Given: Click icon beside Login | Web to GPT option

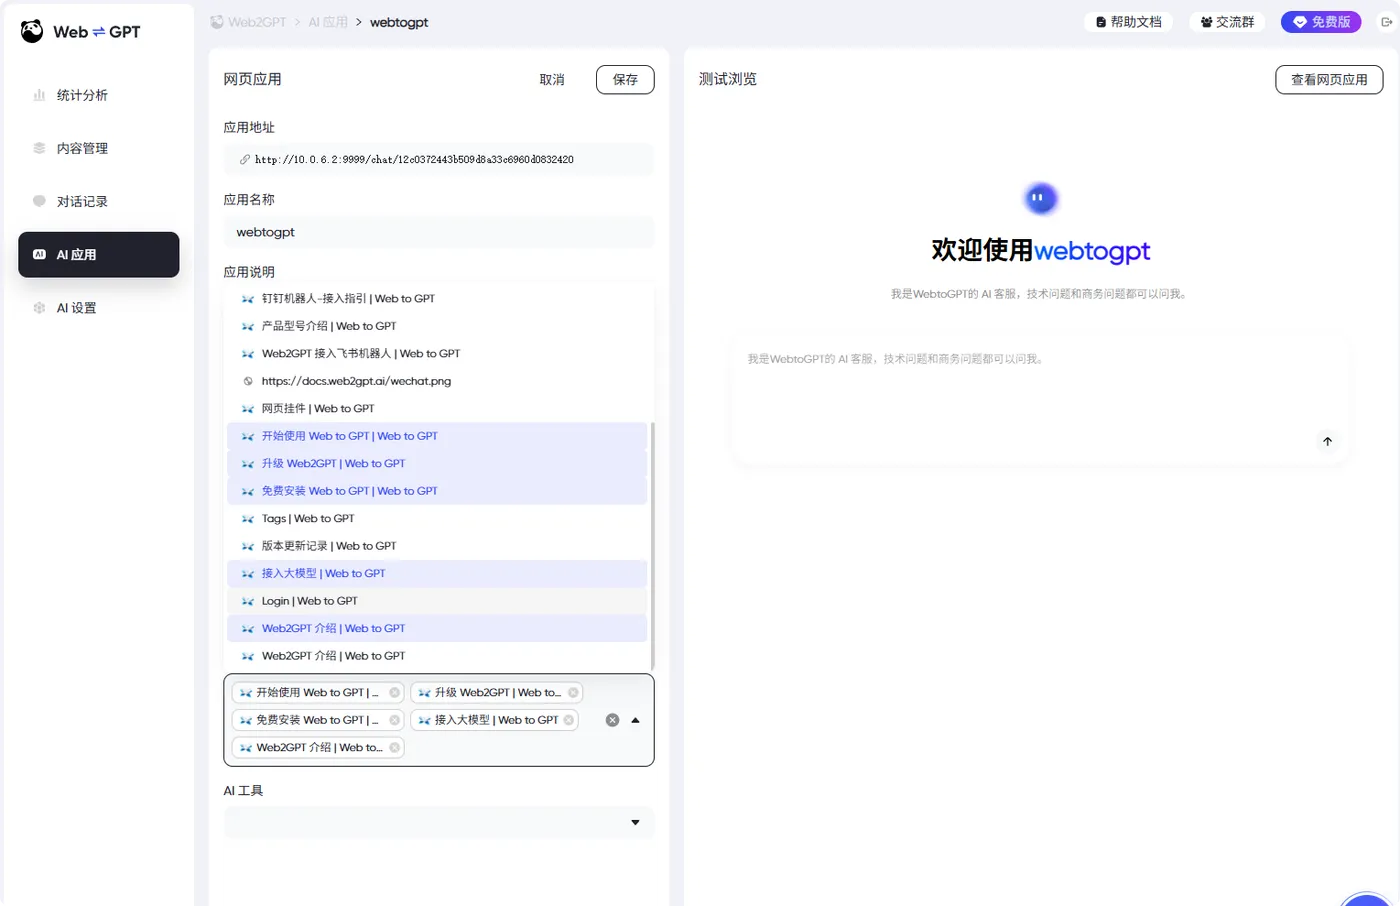Looking at the screenshot, I should (248, 601).
